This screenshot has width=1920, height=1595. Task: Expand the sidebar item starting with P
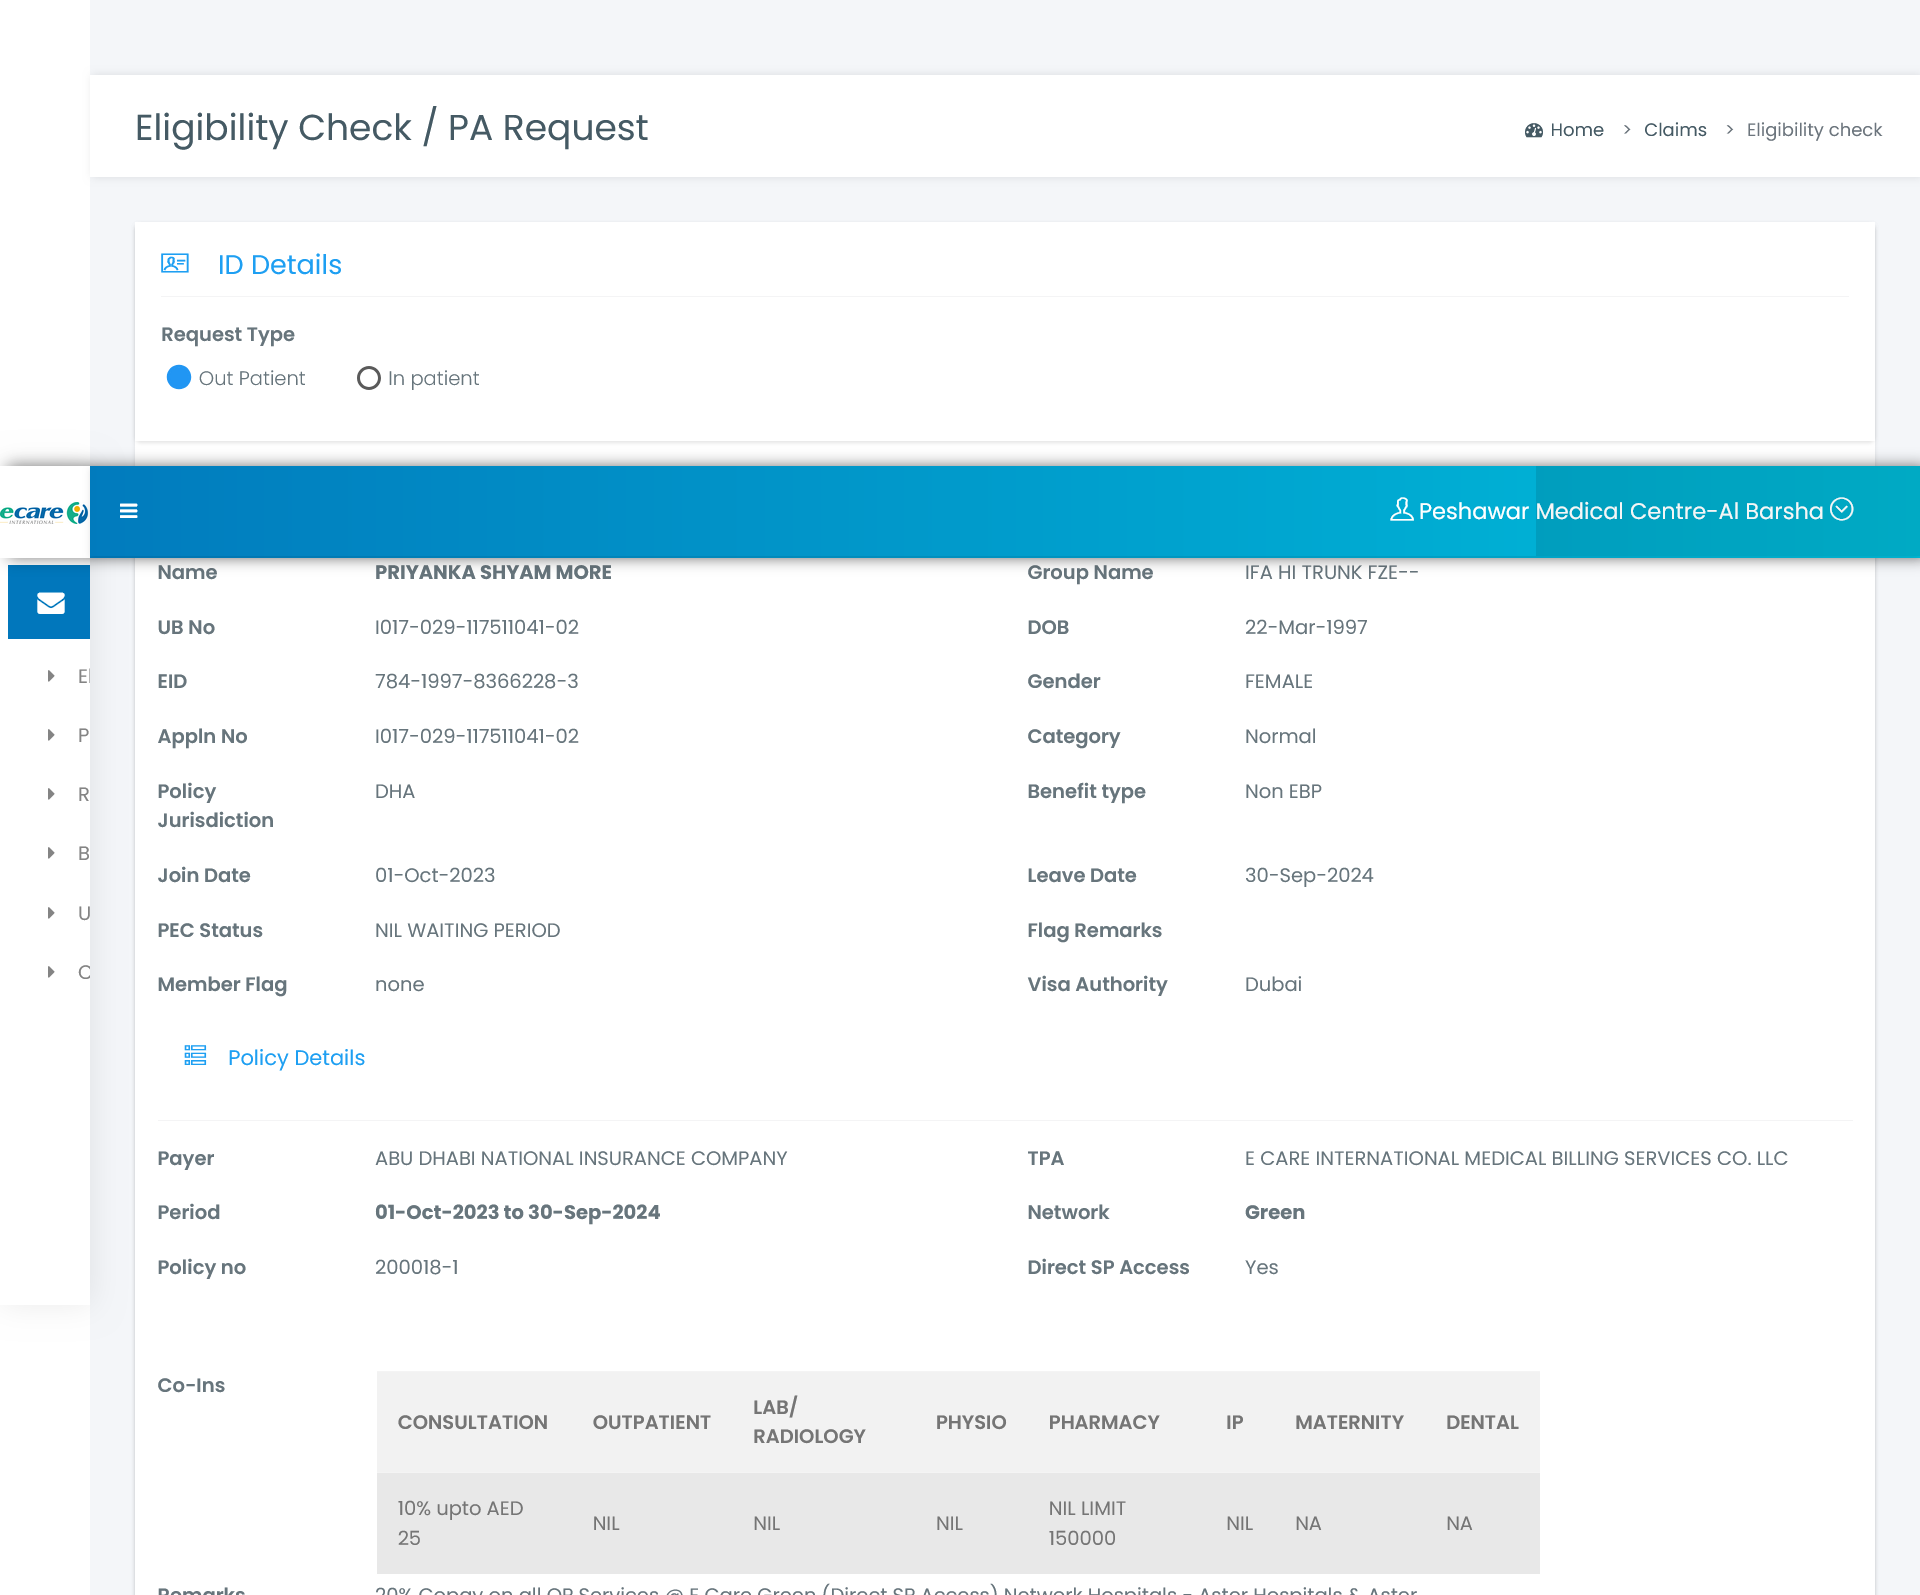(x=52, y=735)
